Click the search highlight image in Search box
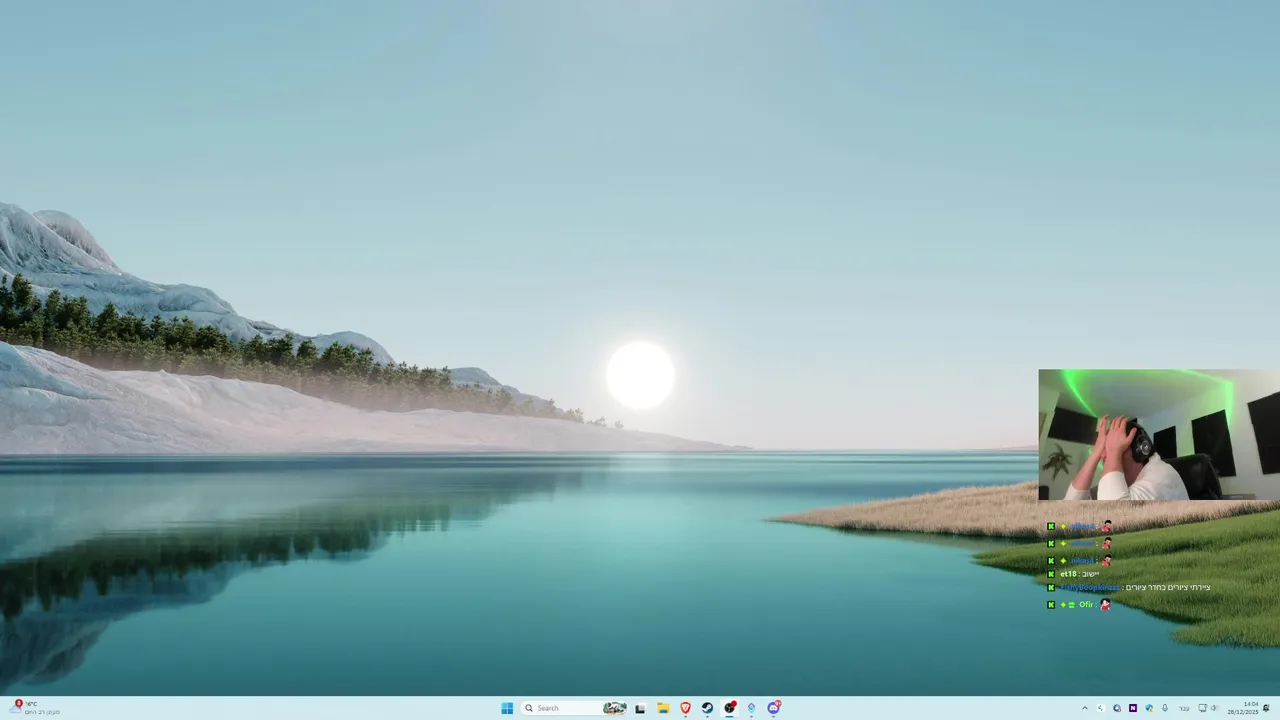 click(x=615, y=708)
